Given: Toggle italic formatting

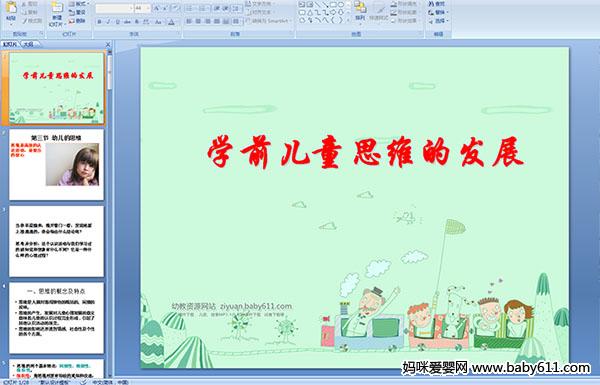Looking at the screenshot, I should [108, 22].
